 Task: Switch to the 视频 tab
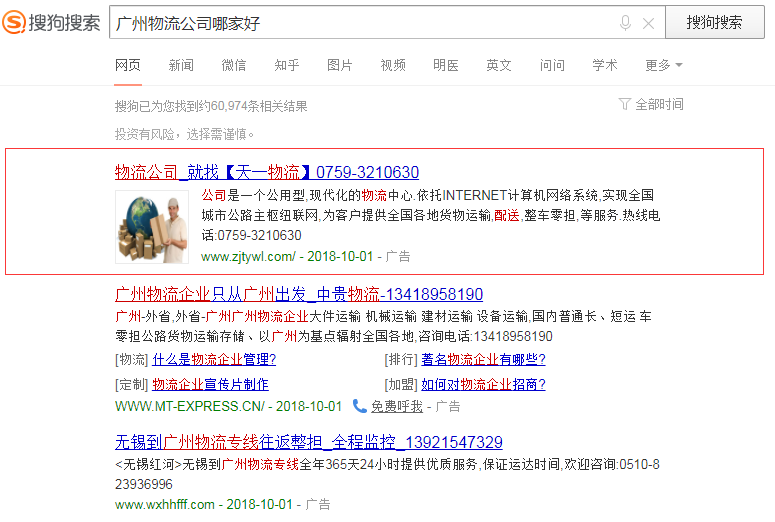tap(393, 65)
